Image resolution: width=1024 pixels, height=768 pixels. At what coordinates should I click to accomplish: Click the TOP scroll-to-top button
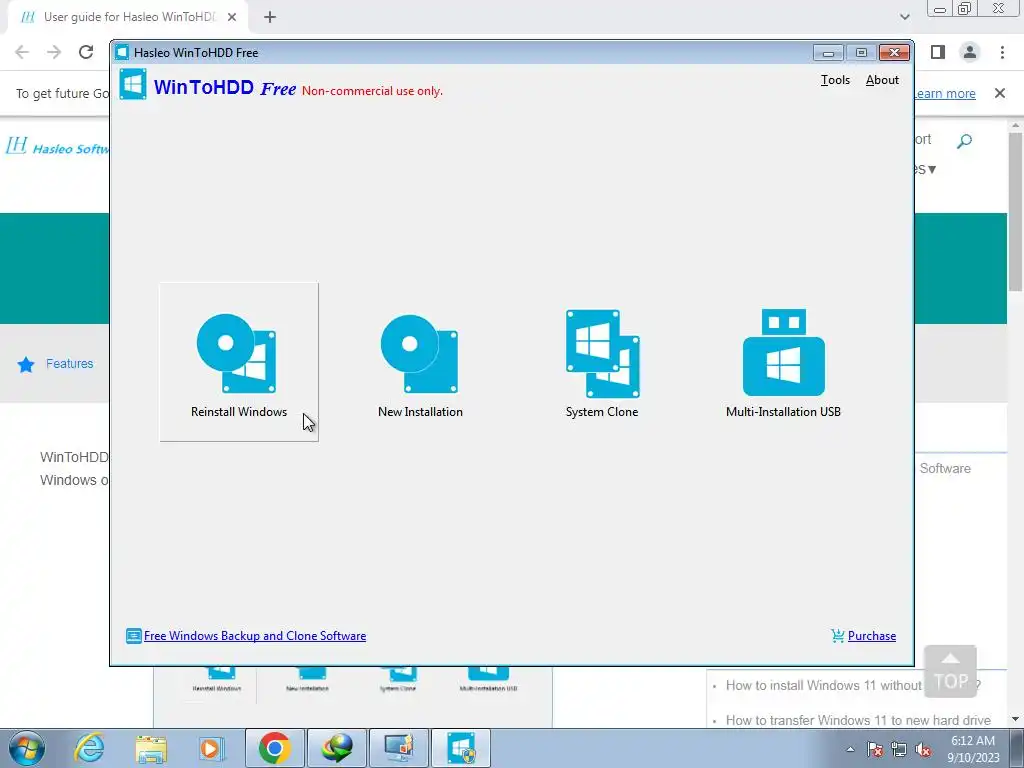point(950,671)
